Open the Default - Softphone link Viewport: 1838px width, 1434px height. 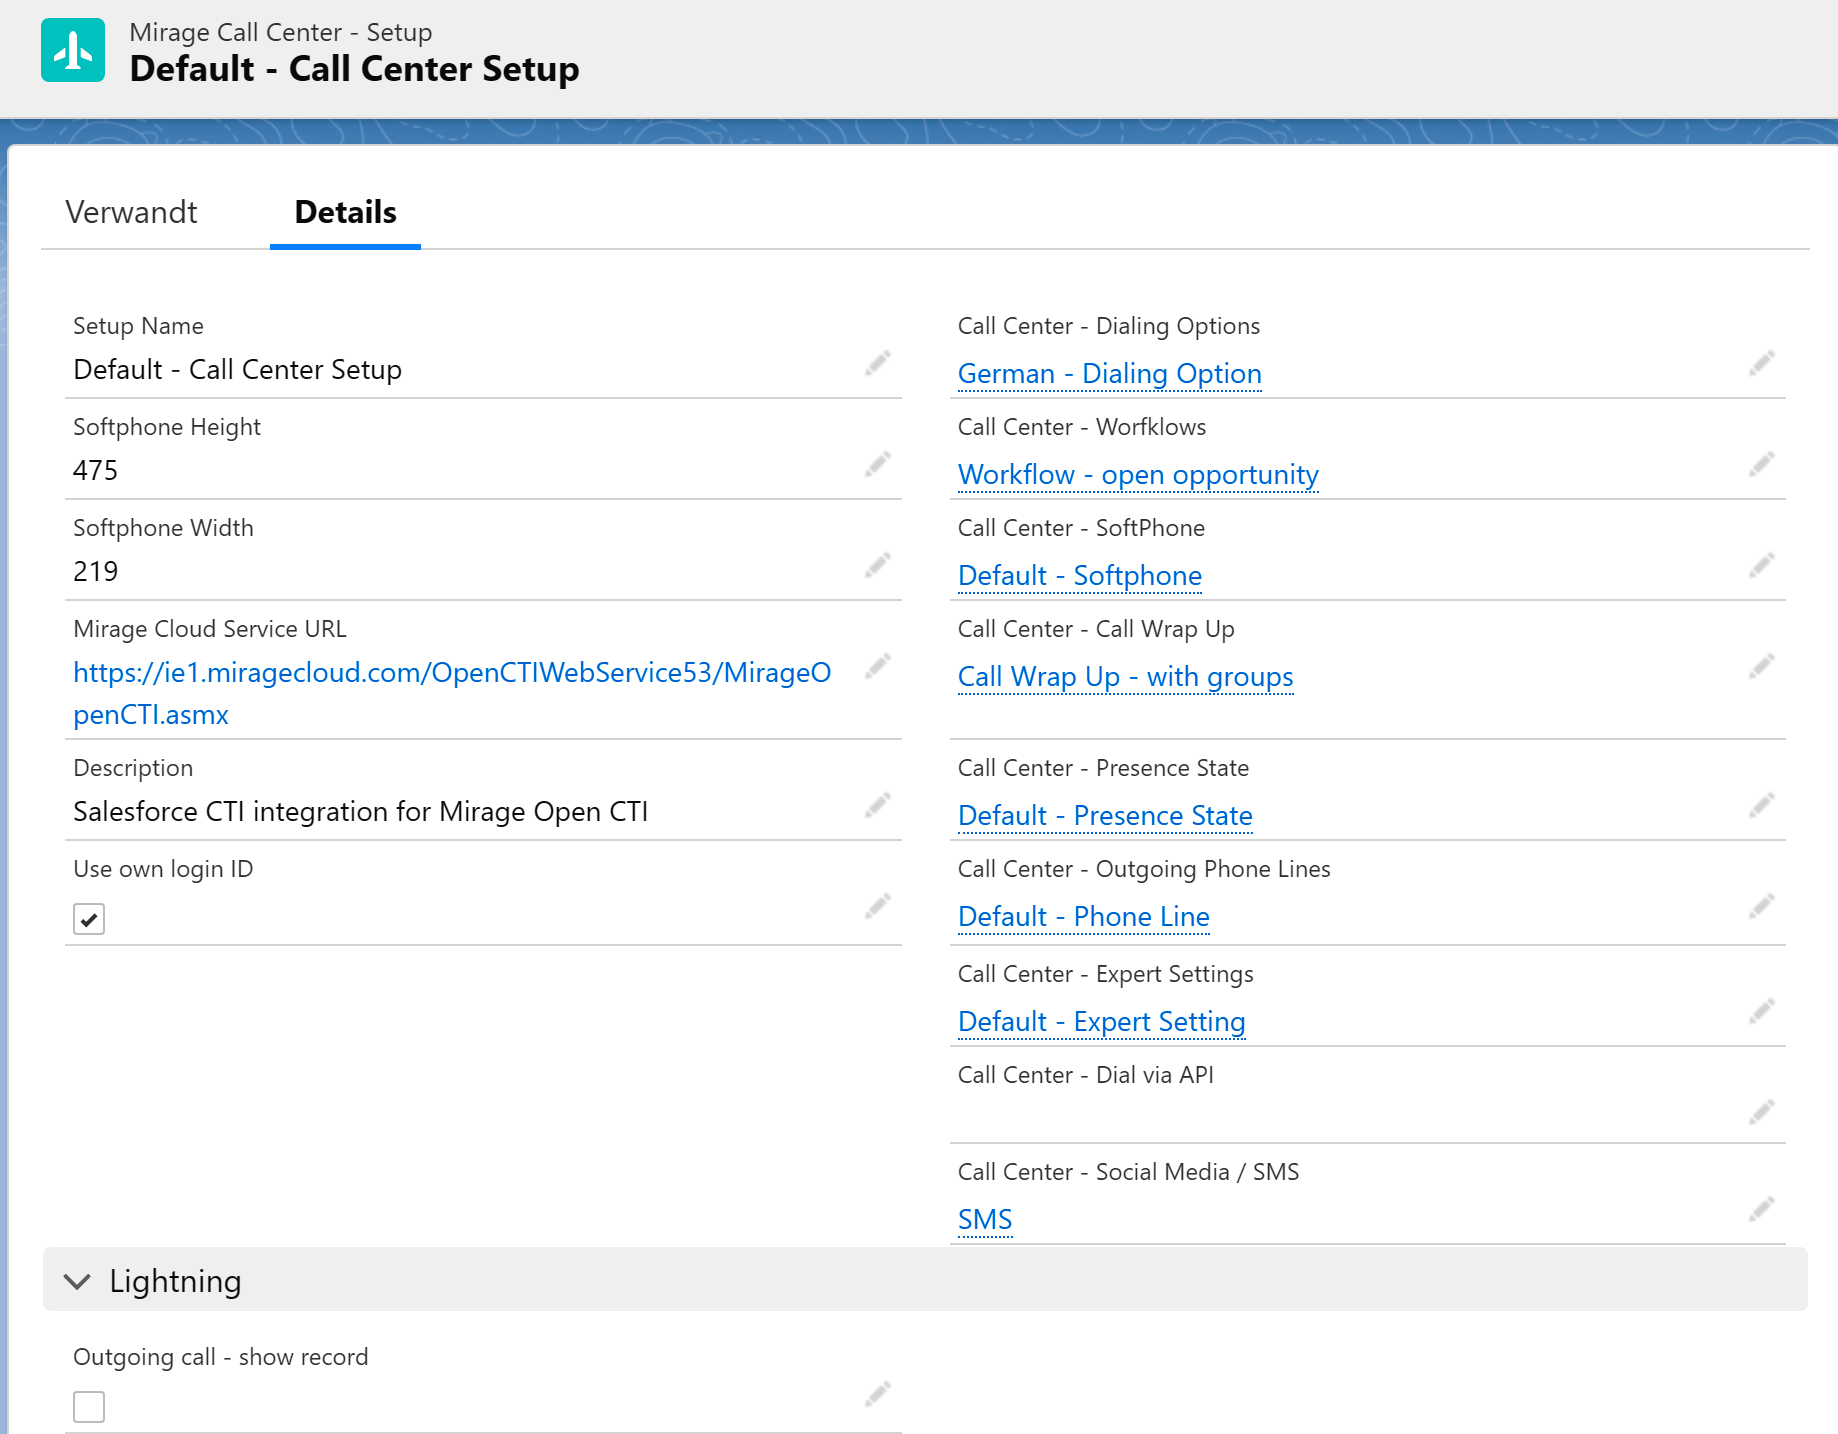1080,576
